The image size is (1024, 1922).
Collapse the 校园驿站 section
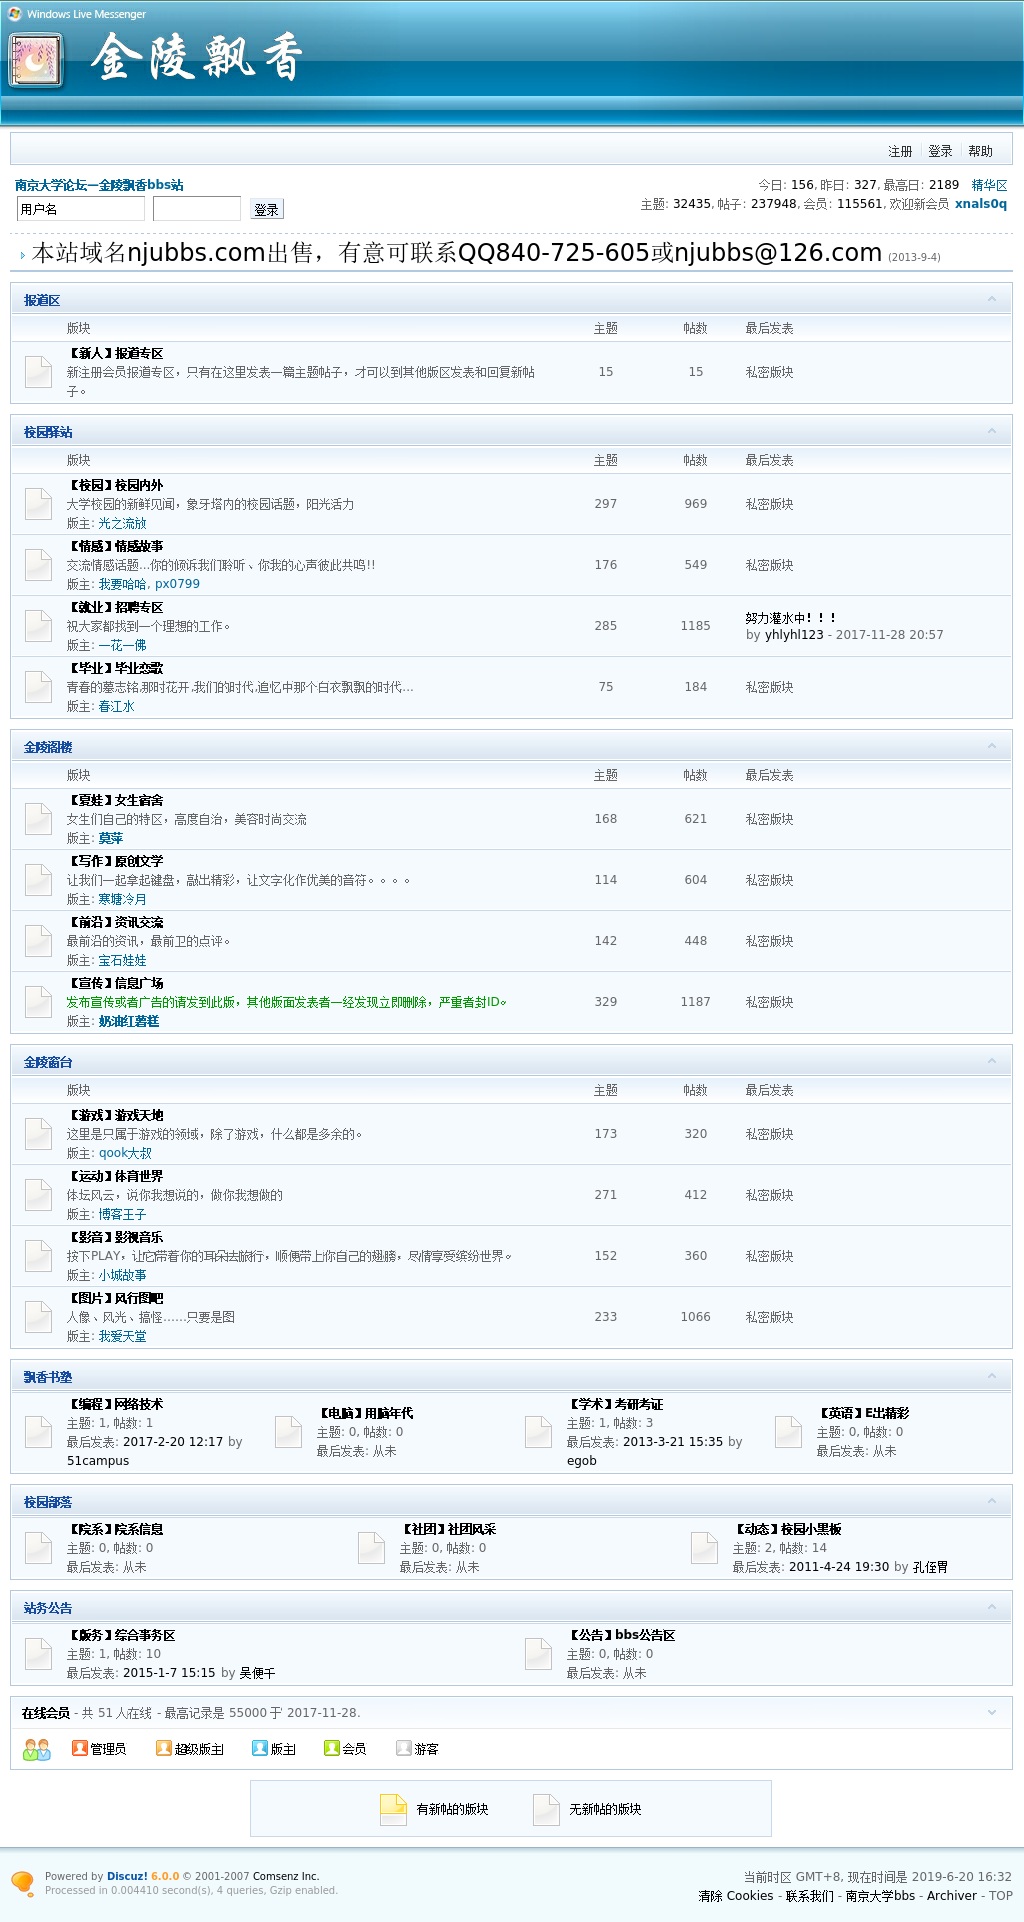pos(992,432)
